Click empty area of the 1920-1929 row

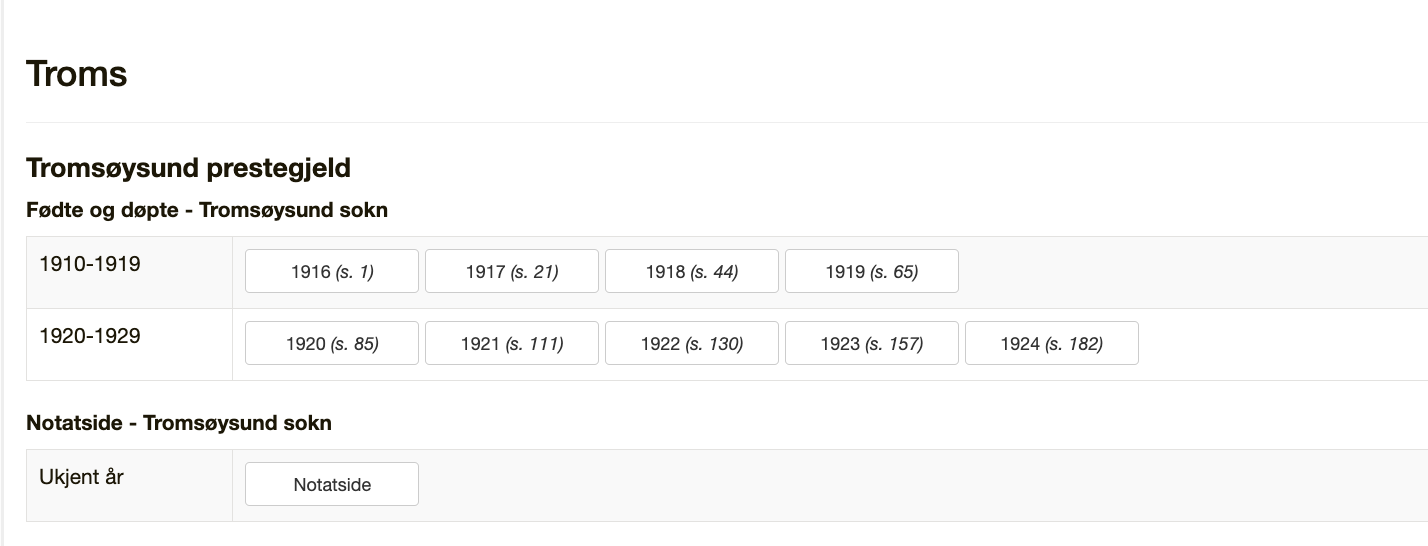pos(1280,344)
